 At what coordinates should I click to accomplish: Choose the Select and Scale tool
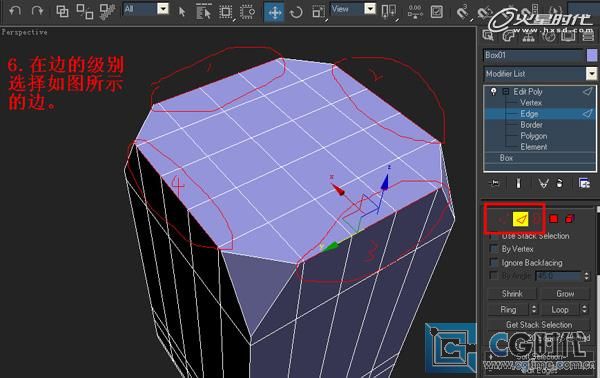click(x=318, y=12)
